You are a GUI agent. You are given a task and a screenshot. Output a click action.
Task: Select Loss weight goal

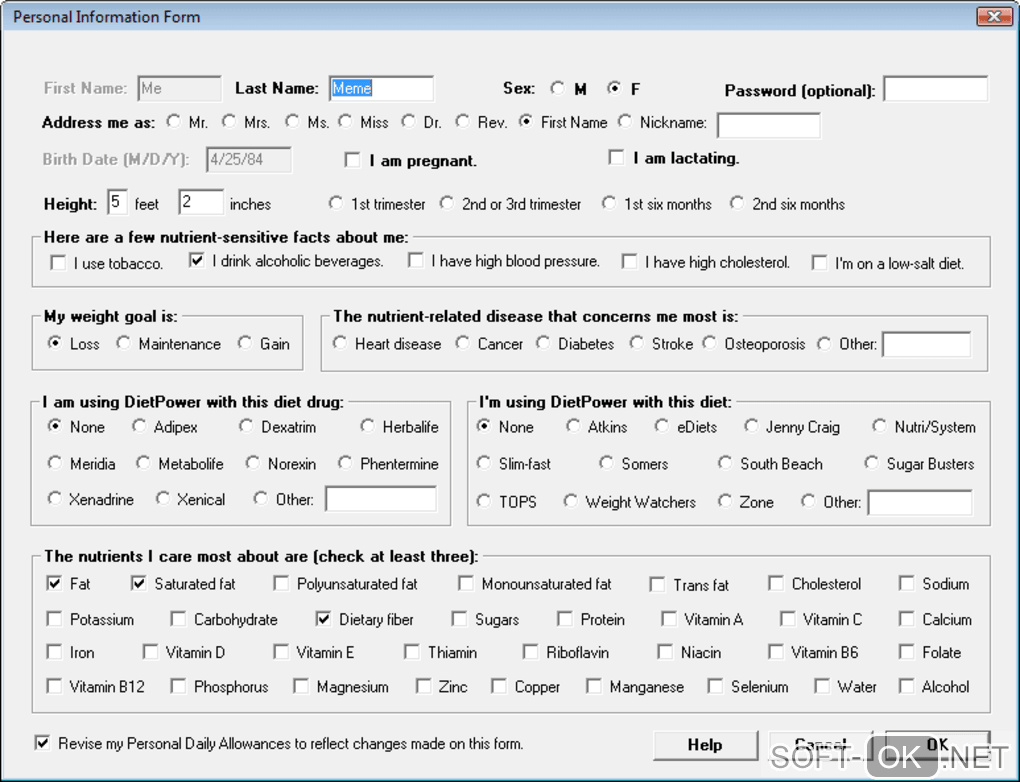pos(55,343)
